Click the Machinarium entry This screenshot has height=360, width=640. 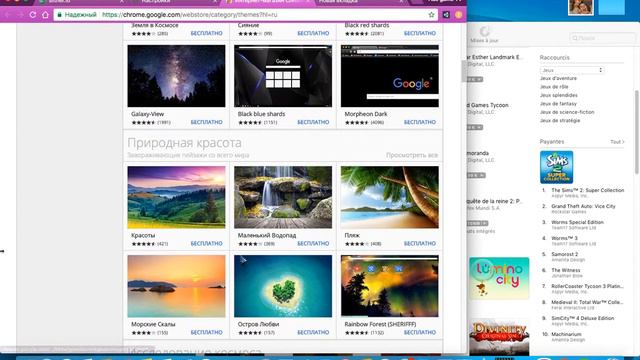coord(566,334)
